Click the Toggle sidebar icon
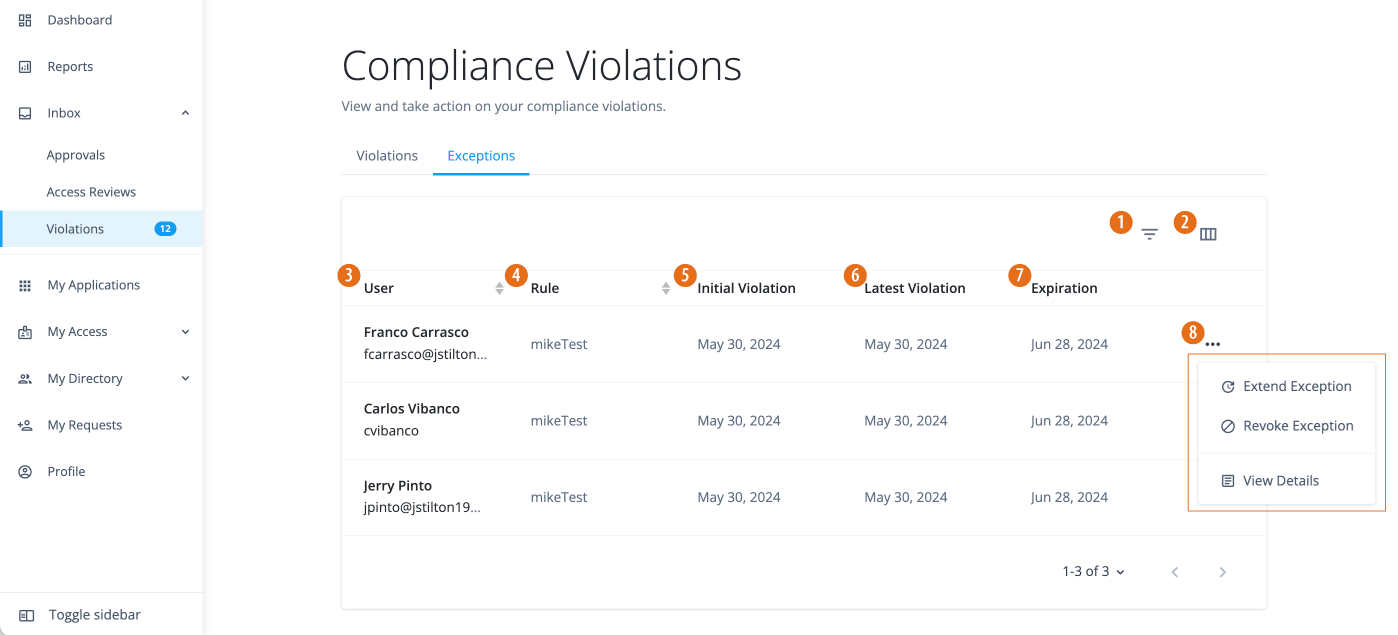 [24, 613]
